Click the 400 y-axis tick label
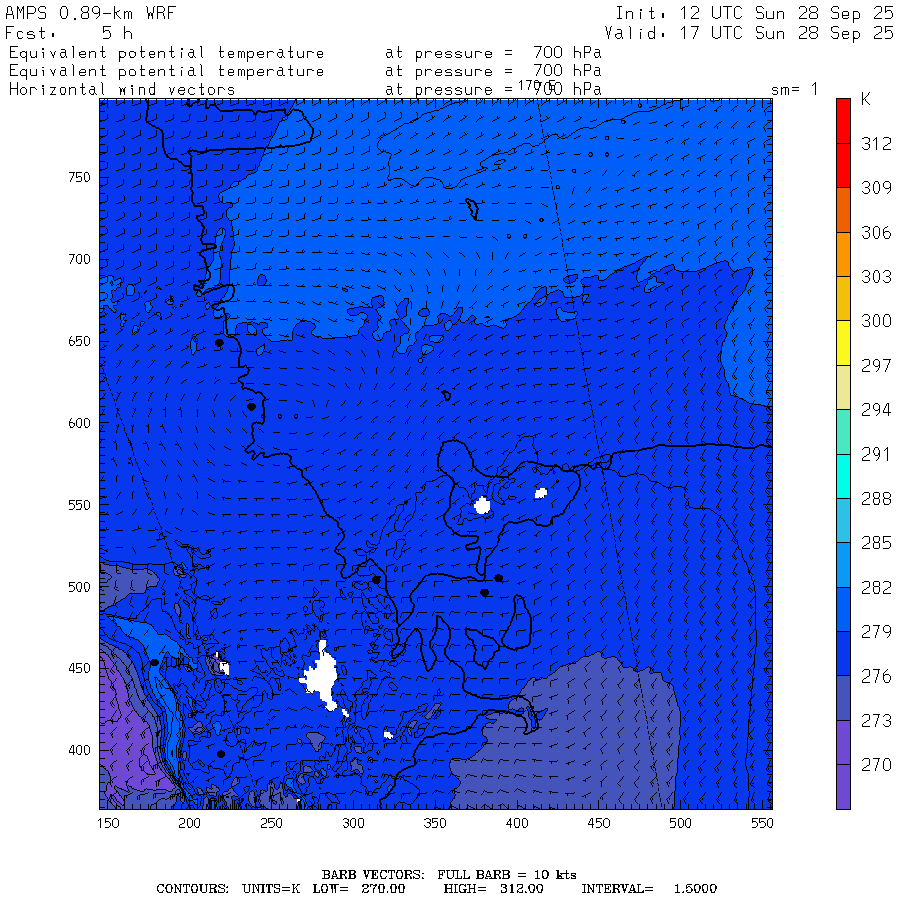900x900 pixels. pos(79,750)
